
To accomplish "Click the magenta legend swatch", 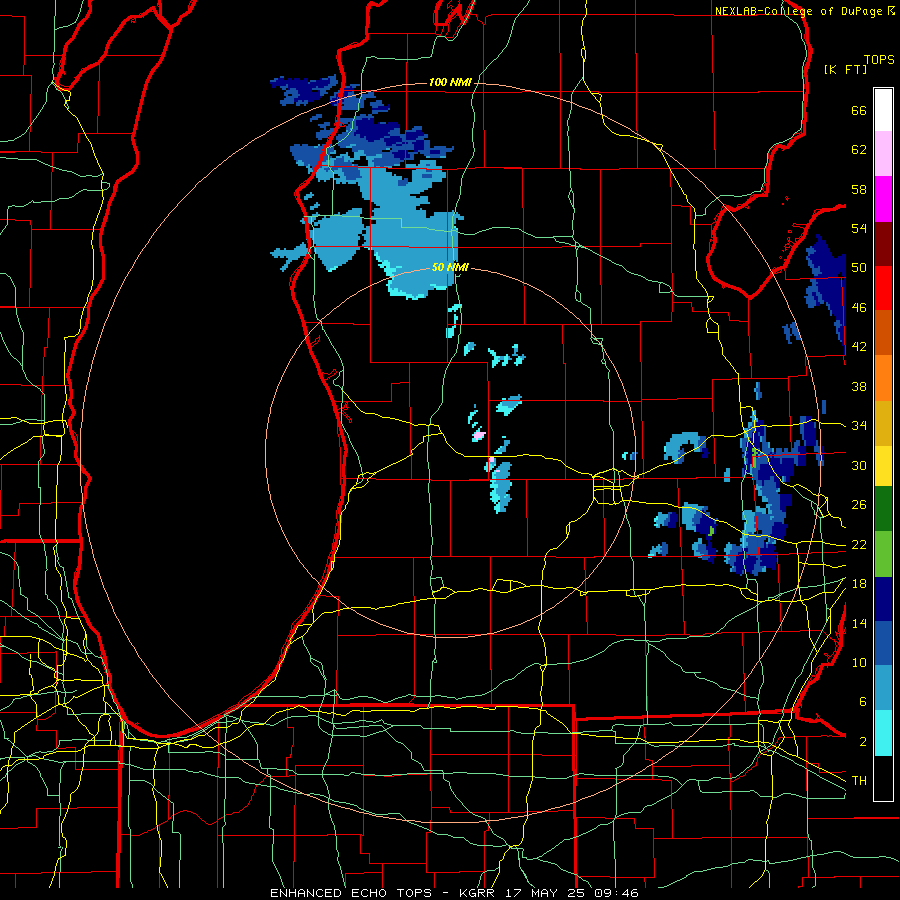I will pyautogui.click(x=883, y=199).
